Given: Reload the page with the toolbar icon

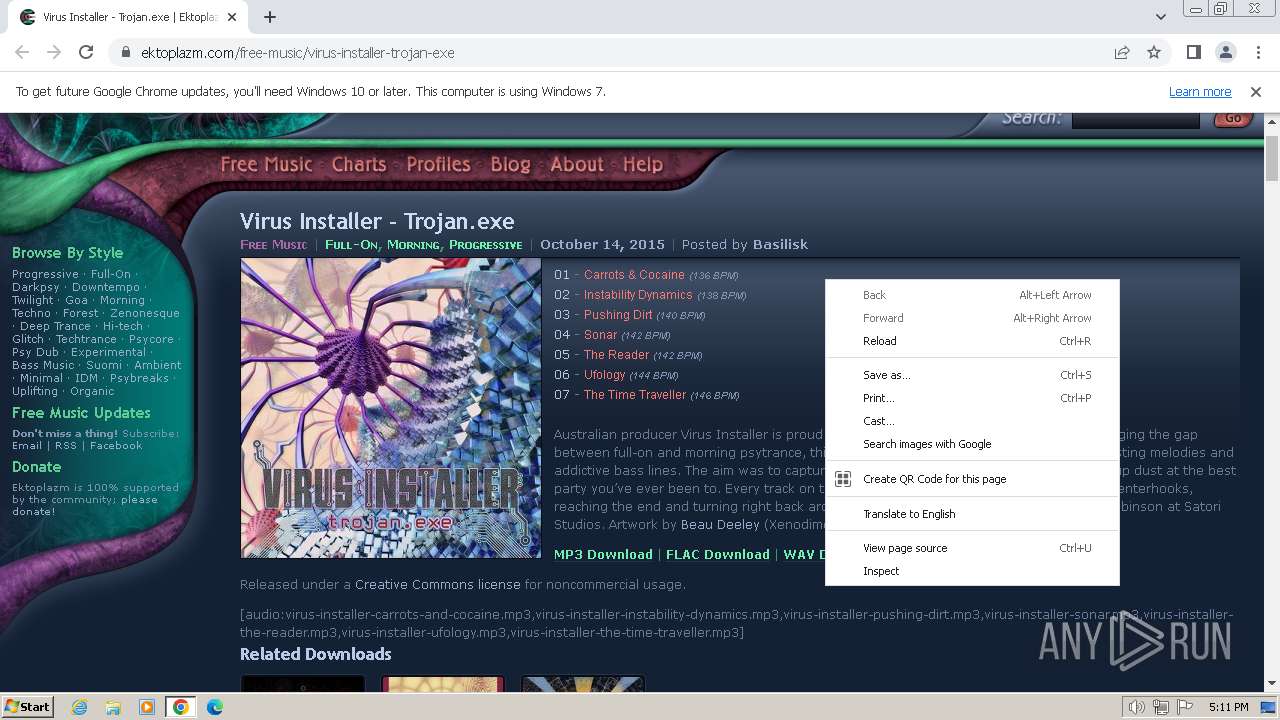Looking at the screenshot, I should (86, 53).
